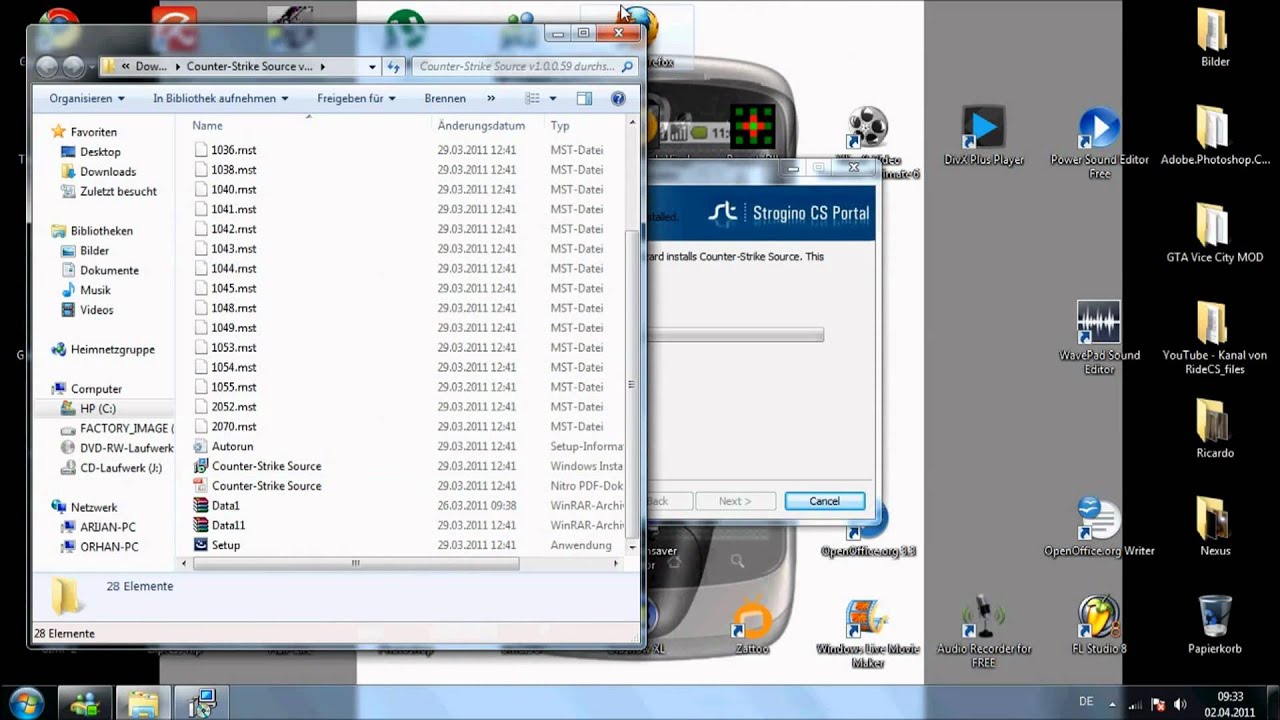Screen dimensions: 1280x720
Task: Launch OpenOffice.org Writer shortcut
Action: (x=1099, y=528)
